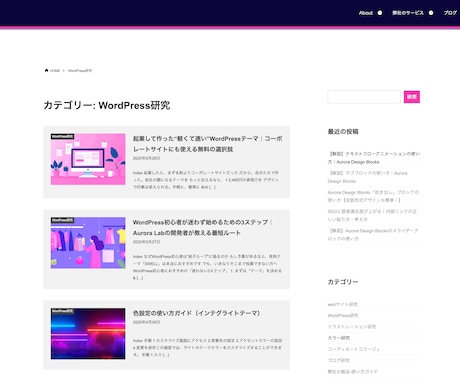
Task: Open post 色設定の使い方ガイド（インテグライトテーマ）
Action: 196,313
